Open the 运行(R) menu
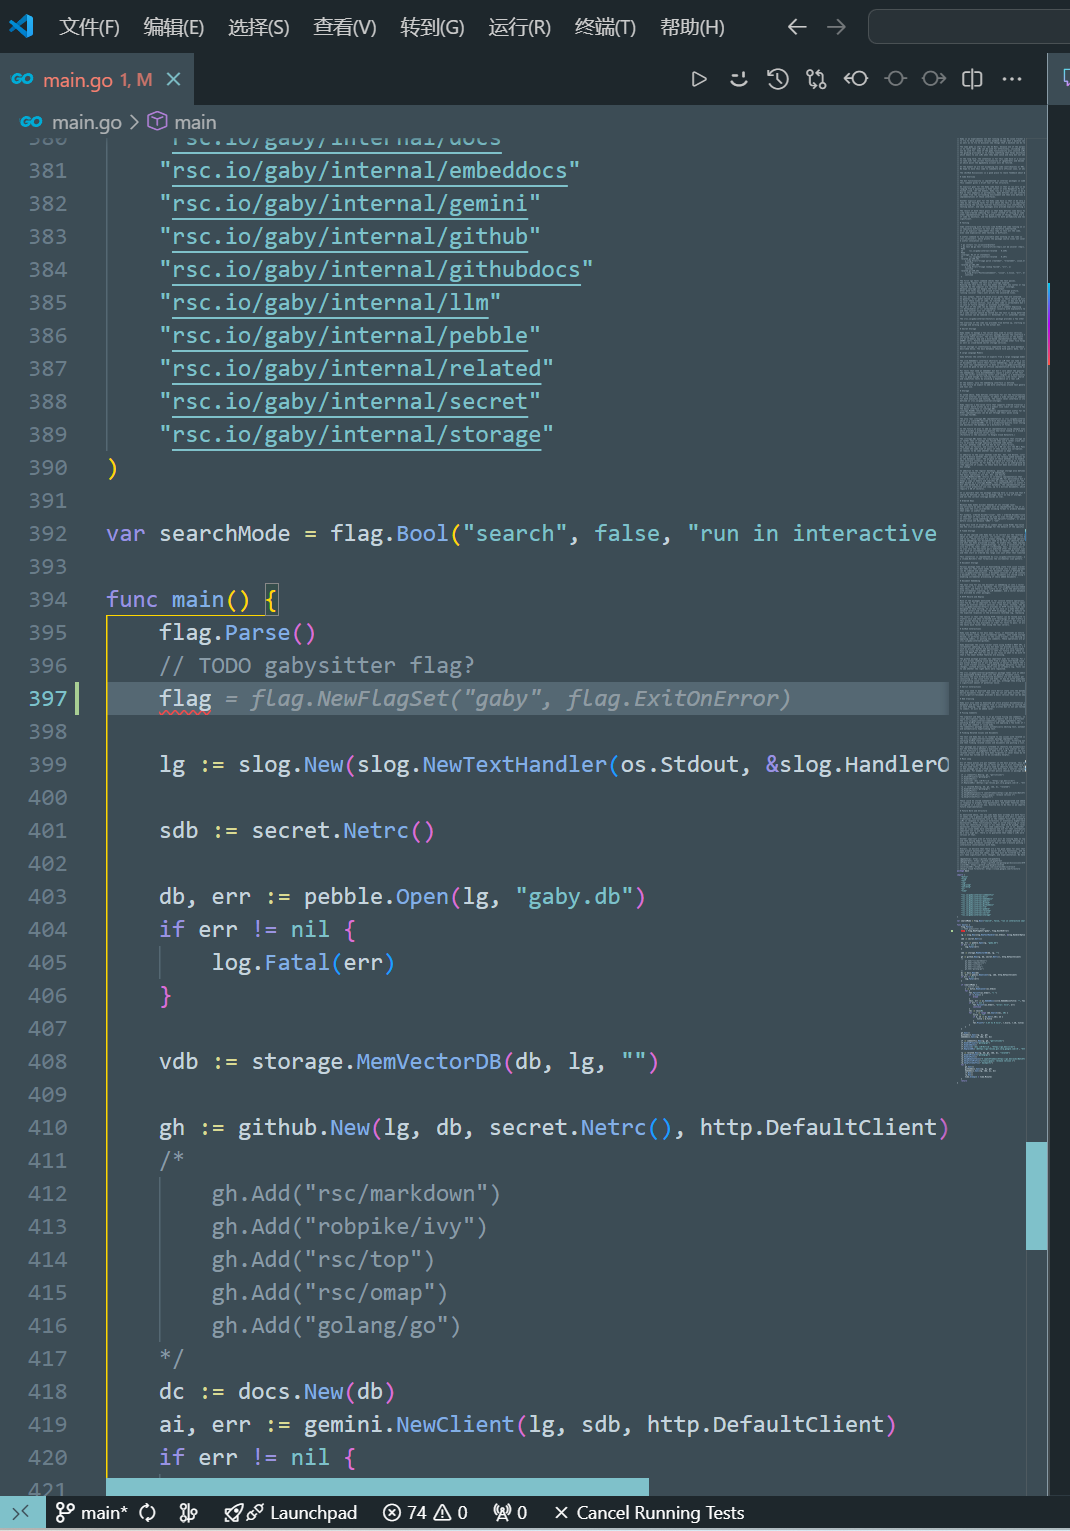 (x=519, y=27)
